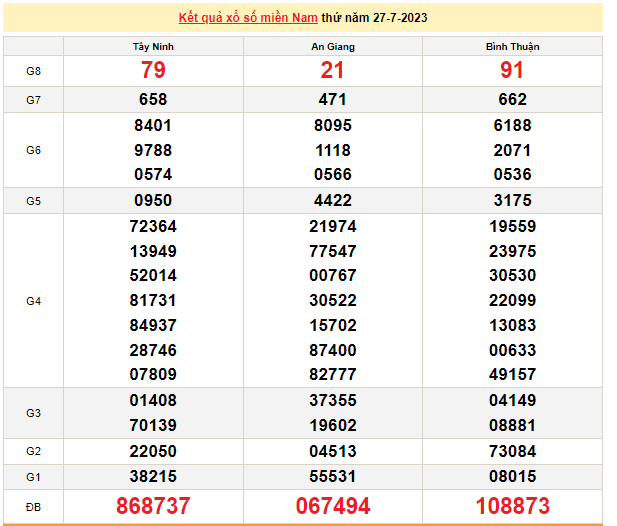Image resolution: width=617 pixels, height=526 pixels.
Task: Select G2 number 22050
Action: click(153, 451)
